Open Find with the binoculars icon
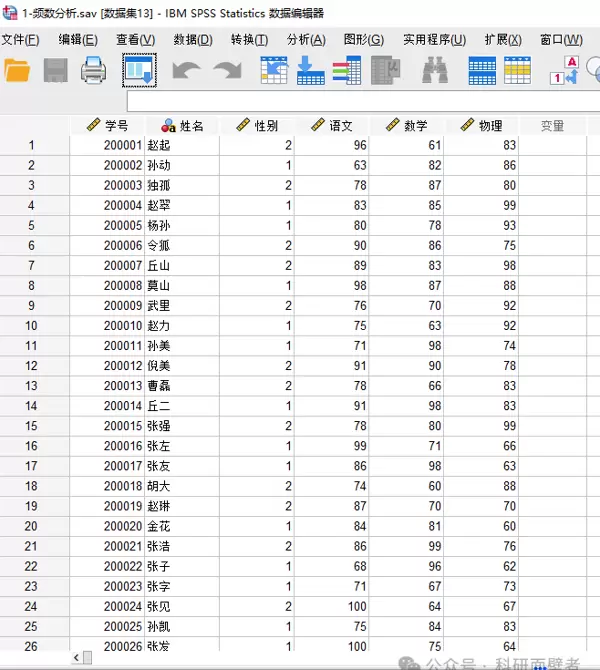Image resolution: width=600 pixels, height=670 pixels. pyautogui.click(x=434, y=70)
